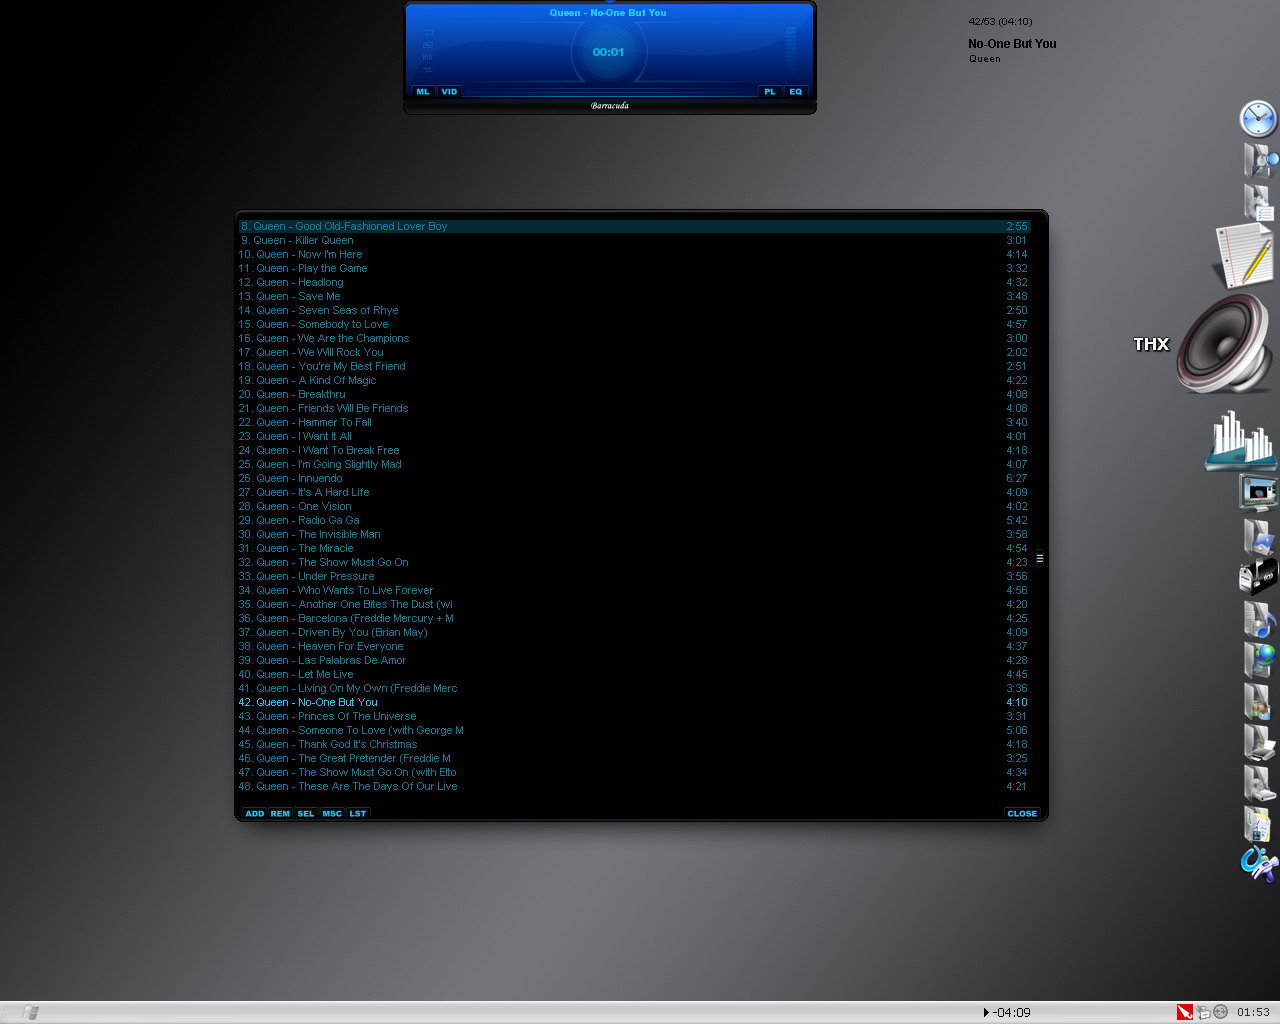1280x1024 pixels.
Task: Open the pictures folder dock icon
Action: tap(1259, 536)
